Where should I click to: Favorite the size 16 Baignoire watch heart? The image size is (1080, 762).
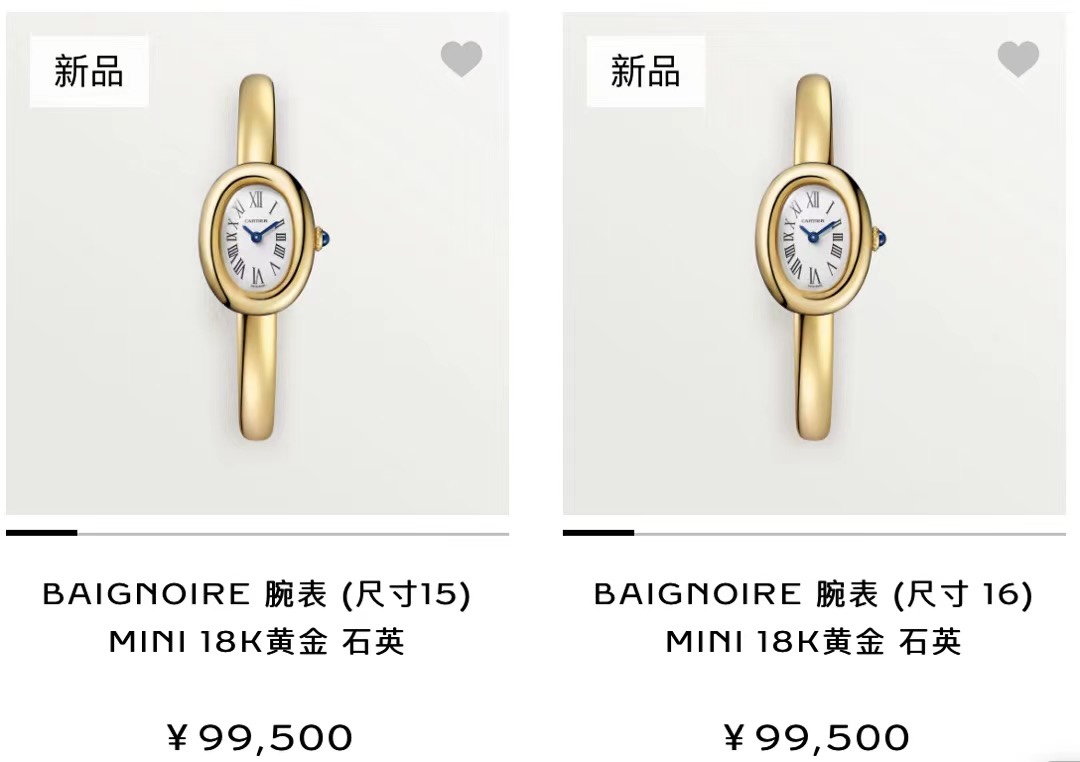tap(1018, 59)
